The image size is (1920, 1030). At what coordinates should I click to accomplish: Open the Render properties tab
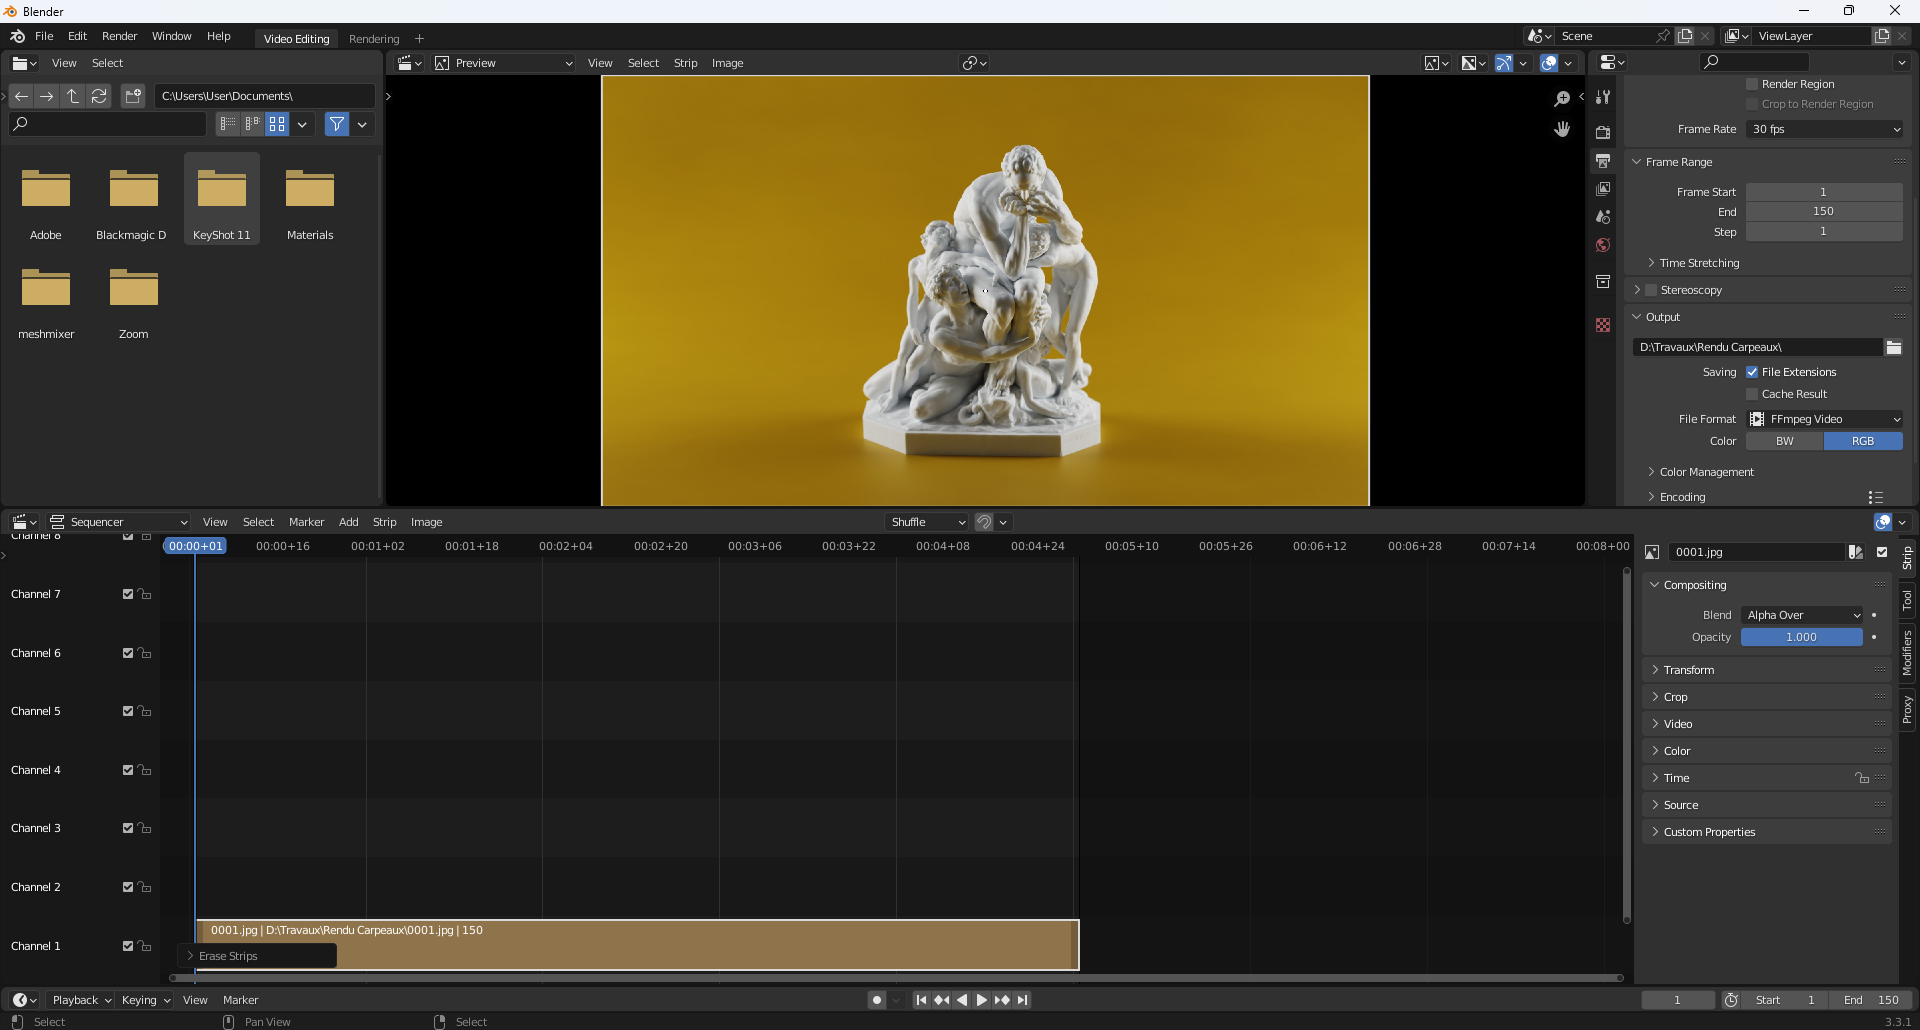[x=1603, y=130]
